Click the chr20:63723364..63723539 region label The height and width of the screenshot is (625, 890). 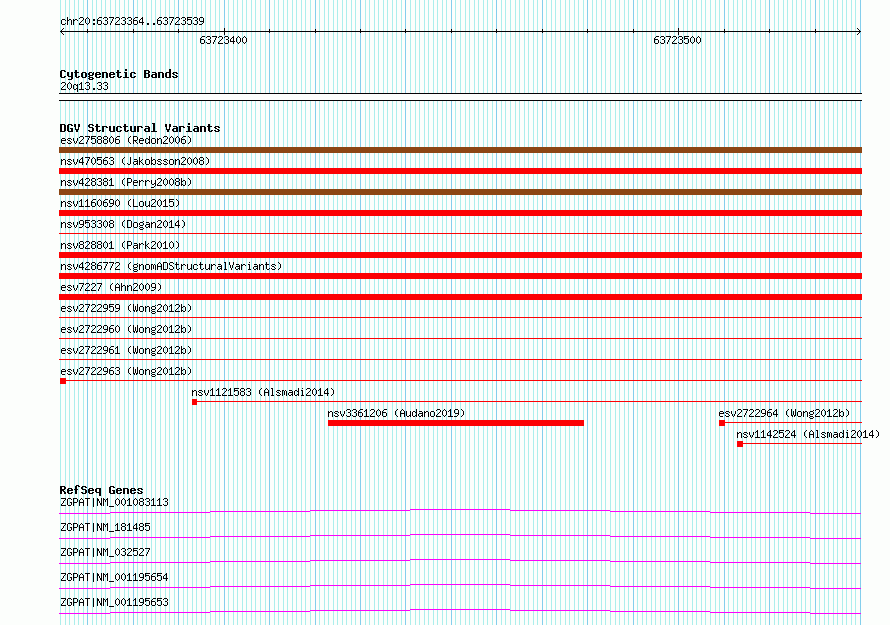(x=132, y=21)
